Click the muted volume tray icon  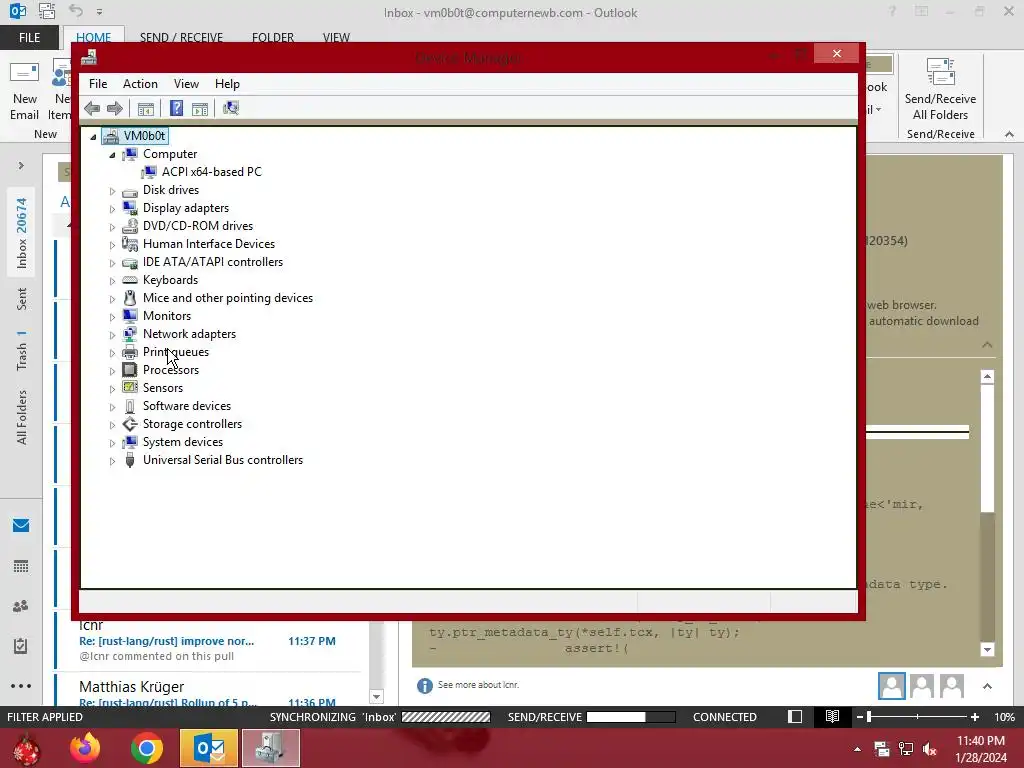pos(929,749)
